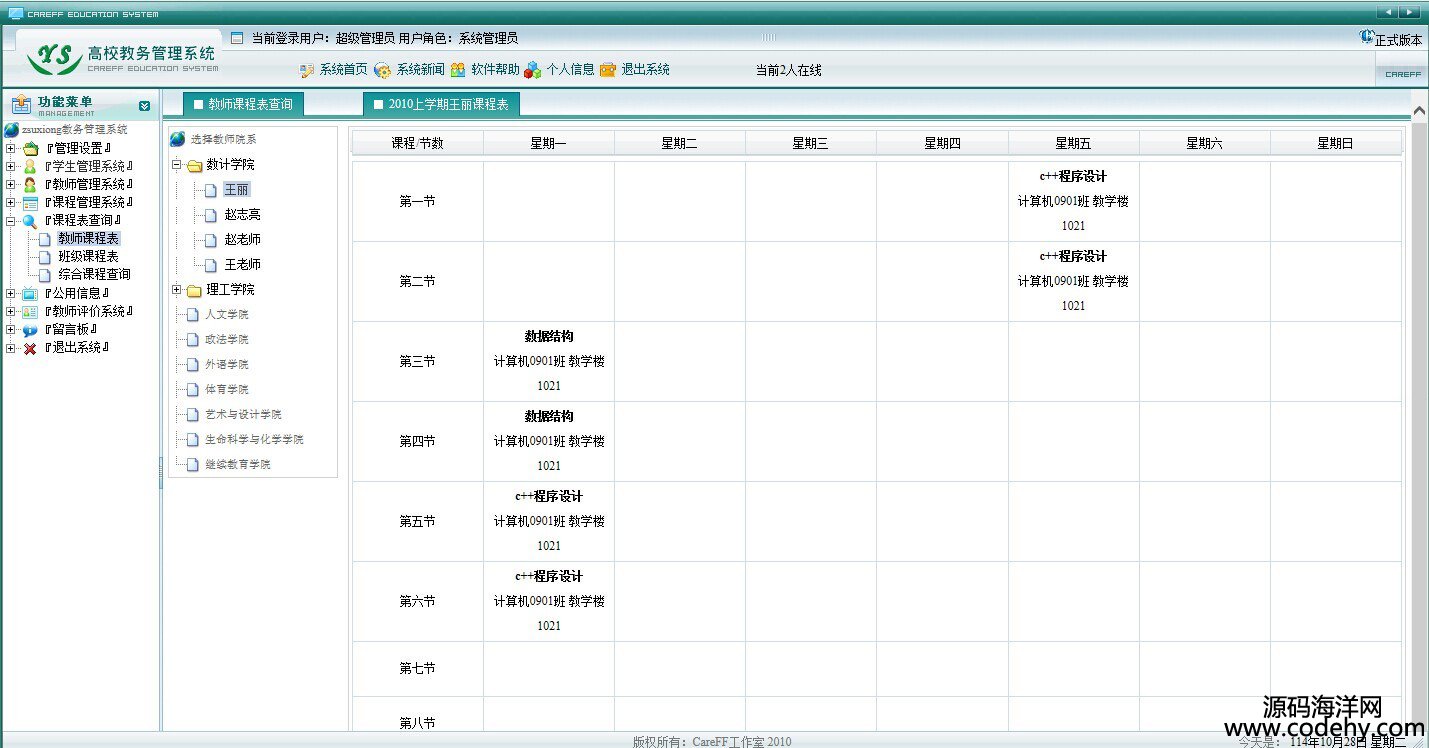
Task: Open 教师课程表 in the menu tree
Action: (x=88, y=239)
